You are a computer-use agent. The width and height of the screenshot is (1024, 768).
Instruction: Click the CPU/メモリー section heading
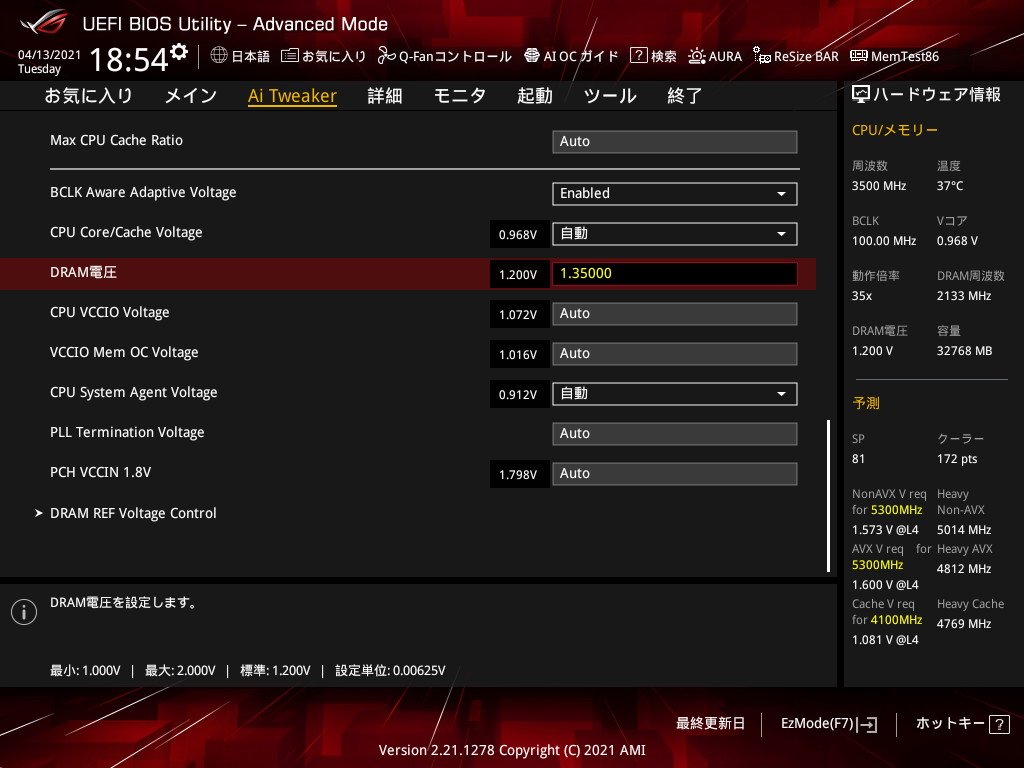pos(895,130)
